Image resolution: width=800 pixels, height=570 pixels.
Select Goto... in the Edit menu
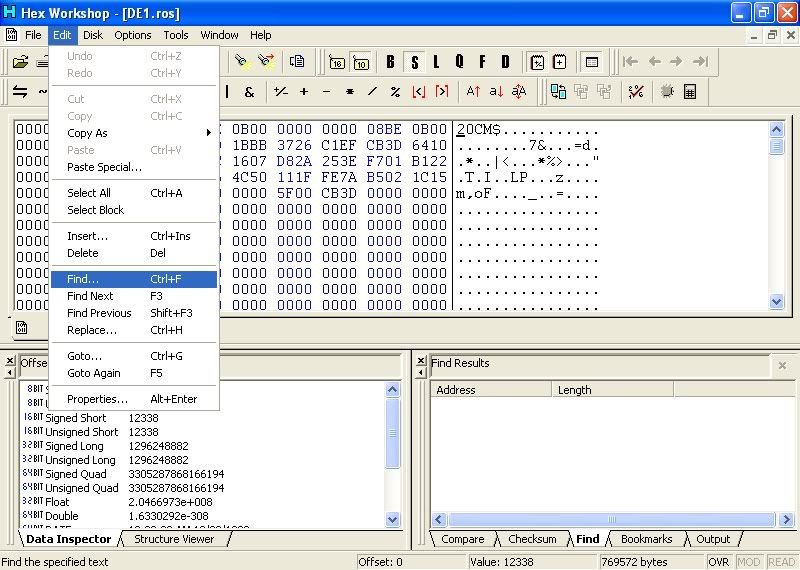coord(134,356)
